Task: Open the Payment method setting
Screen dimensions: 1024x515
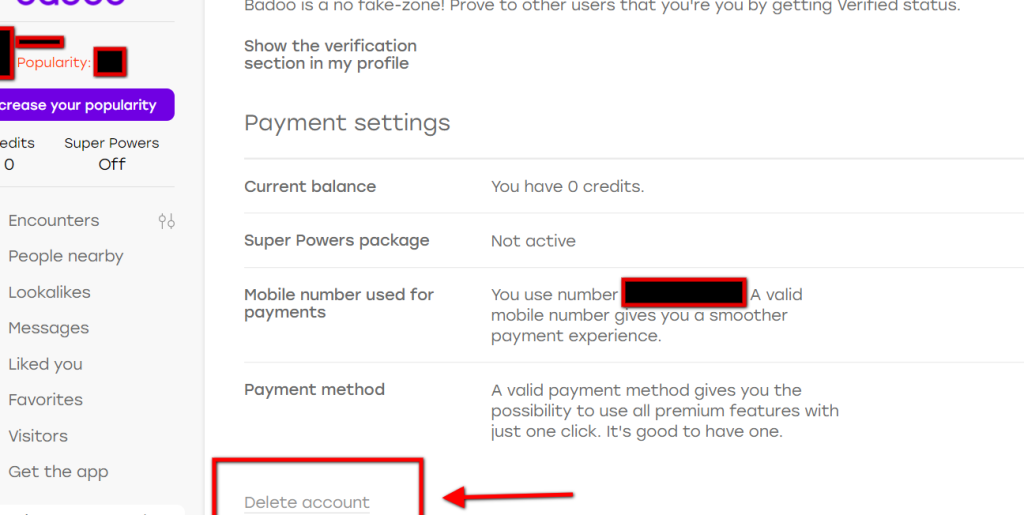Action: point(314,390)
